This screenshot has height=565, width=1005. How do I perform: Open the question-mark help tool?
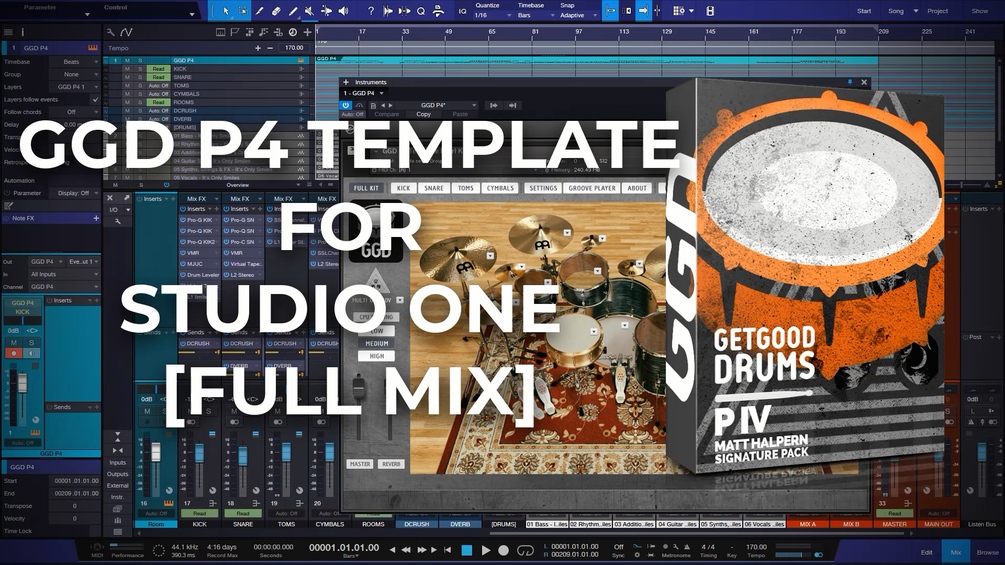coord(370,11)
